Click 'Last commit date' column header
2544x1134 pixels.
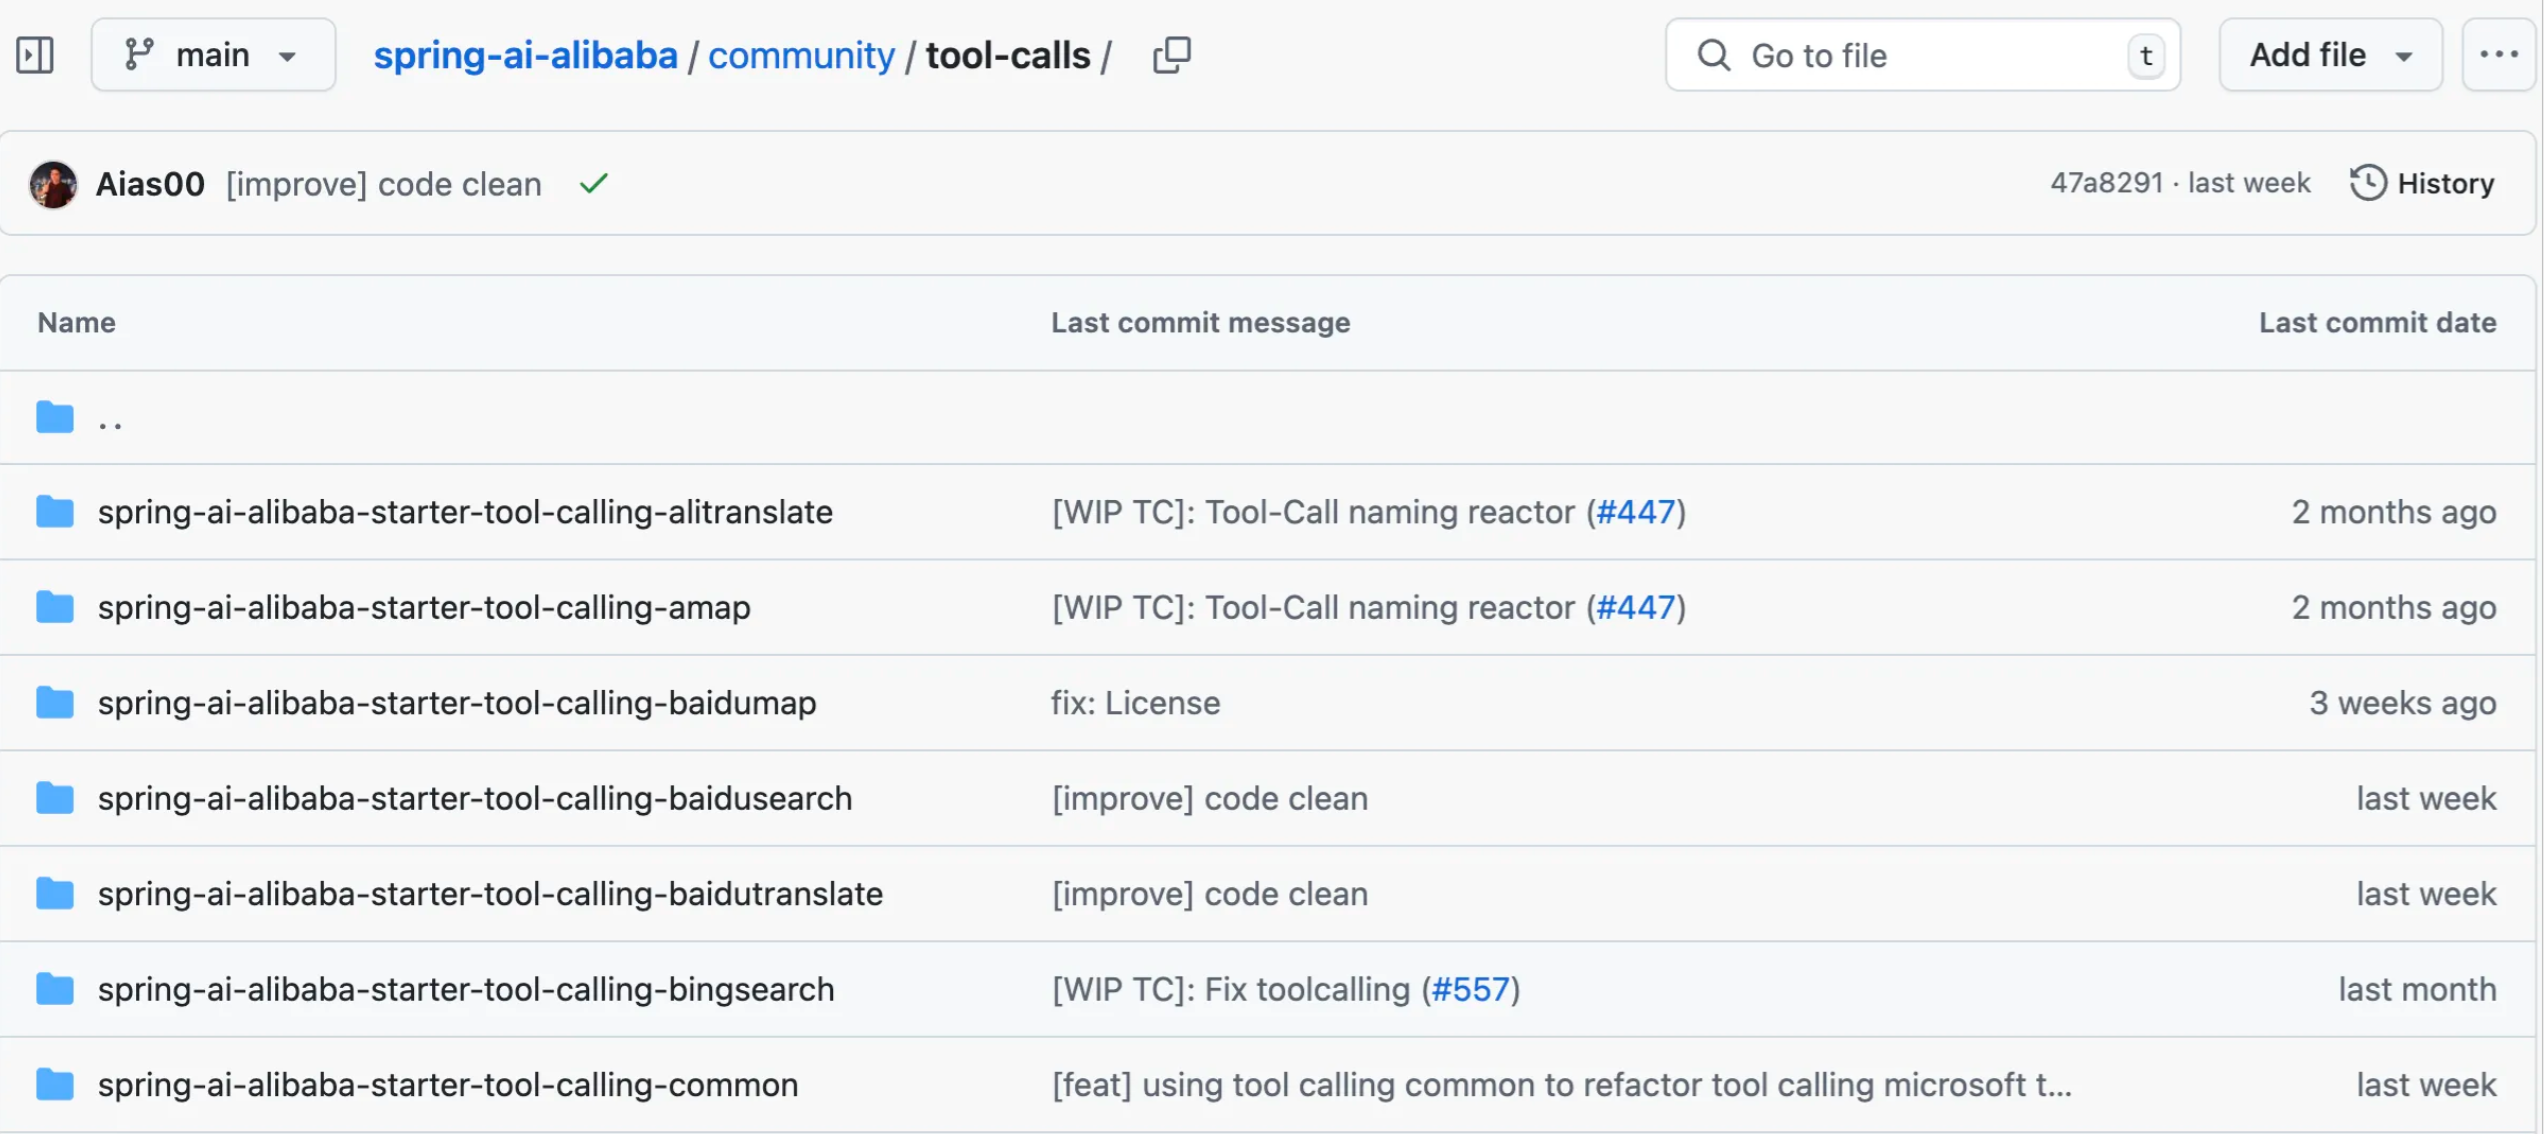(2377, 322)
